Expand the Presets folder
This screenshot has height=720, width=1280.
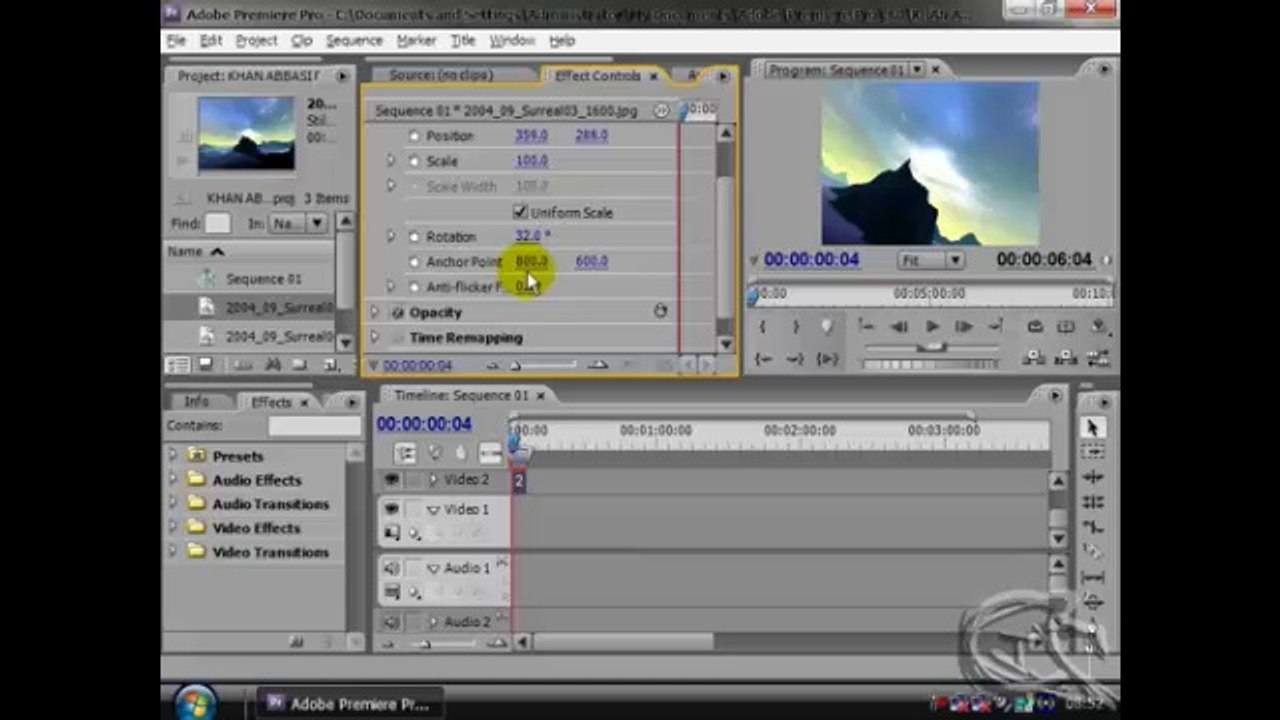click(x=173, y=455)
